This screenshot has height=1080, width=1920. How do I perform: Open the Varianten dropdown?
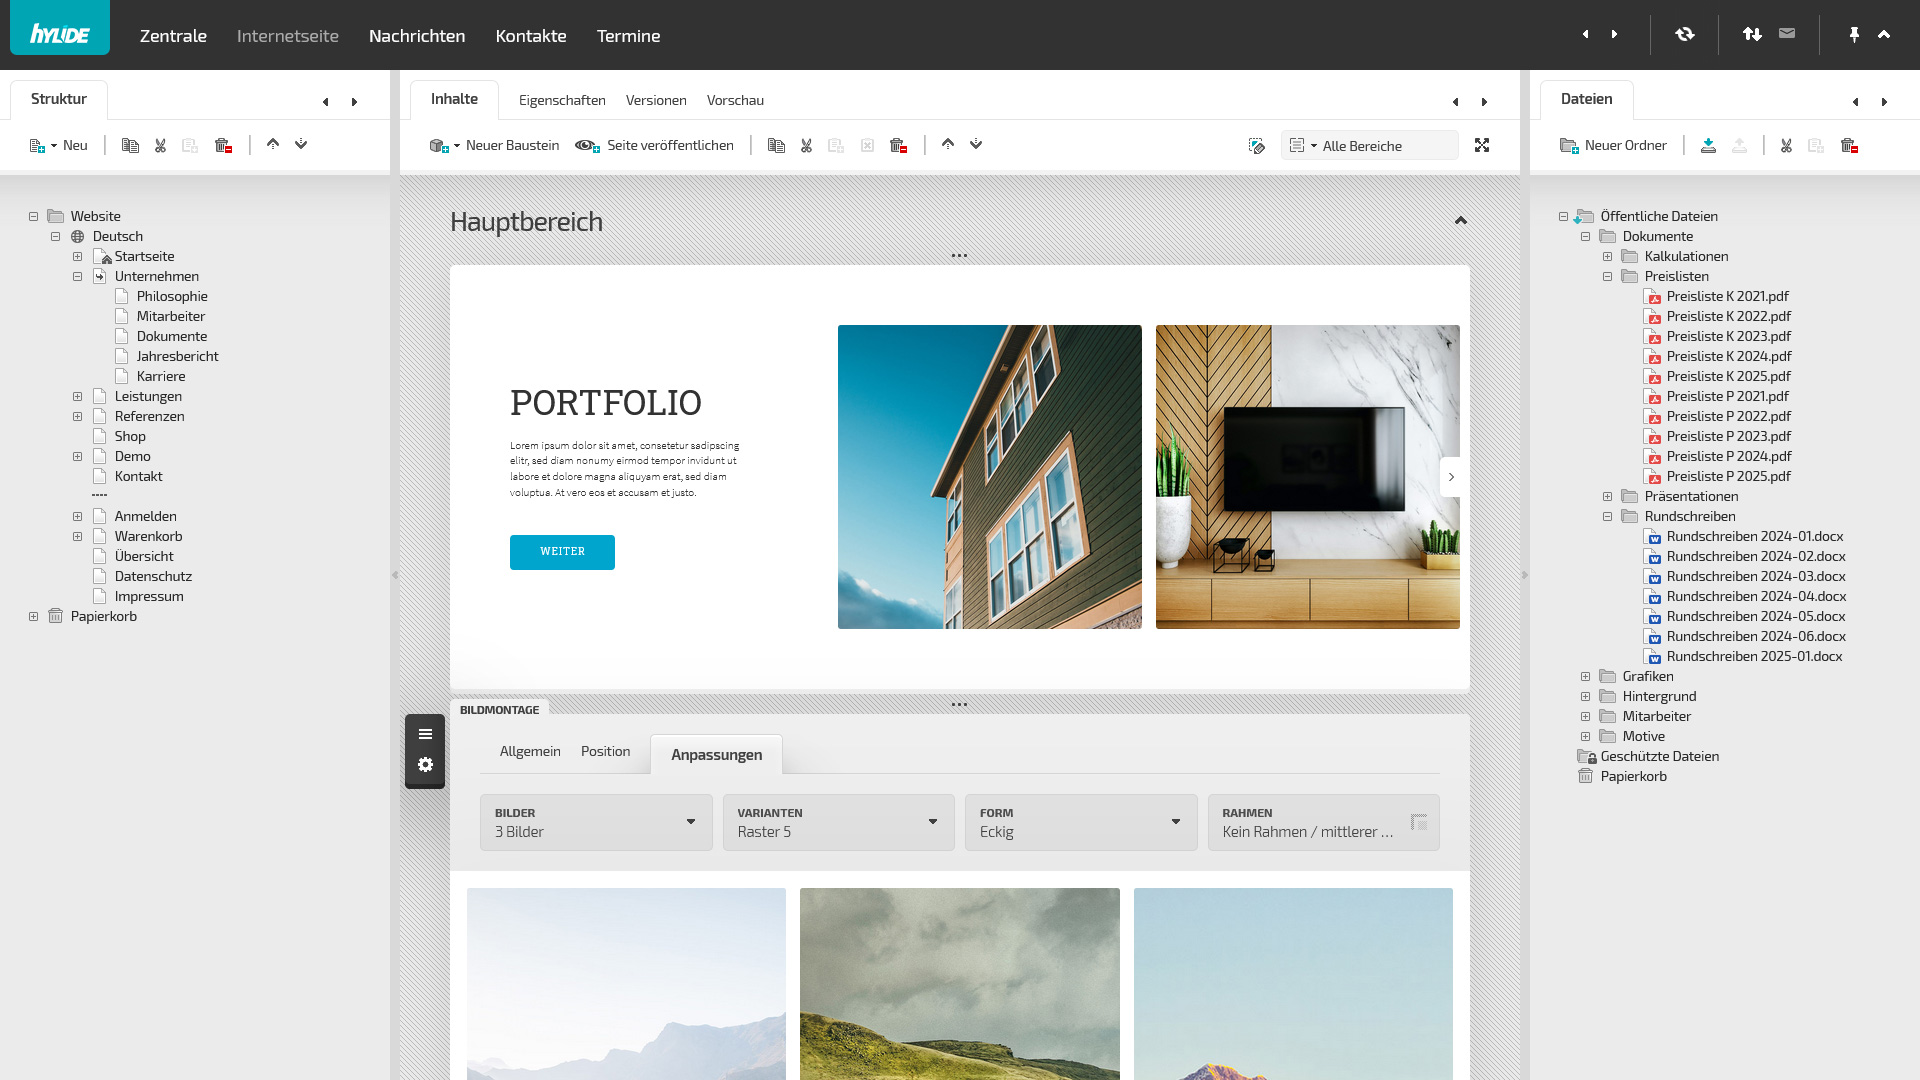pos(838,822)
